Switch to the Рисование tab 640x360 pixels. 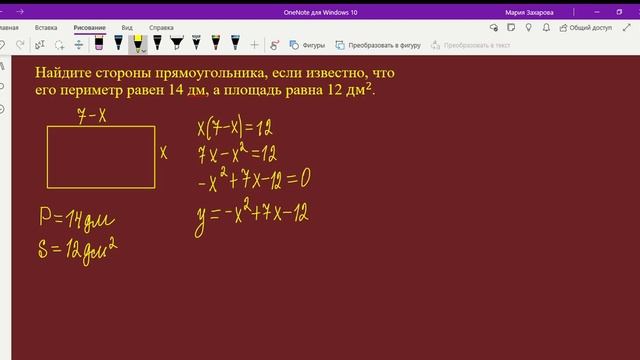89,28
